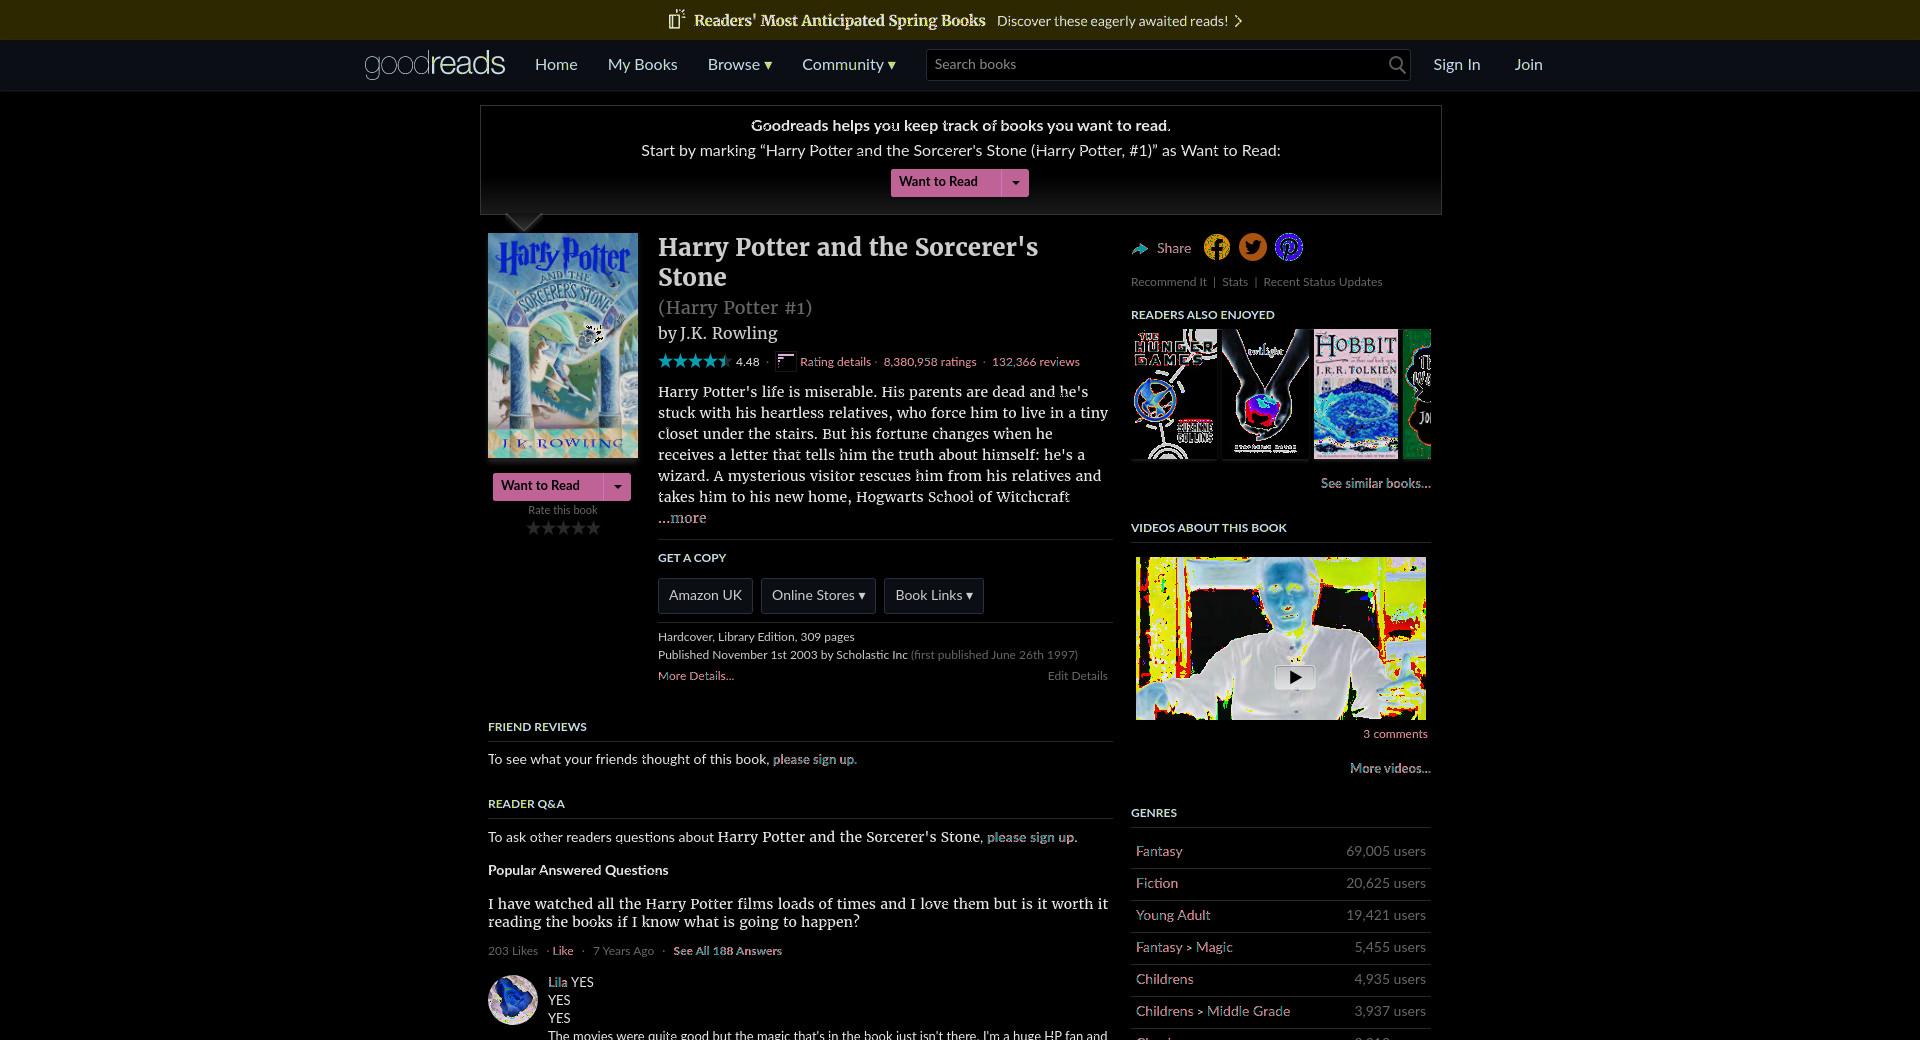Click the Goodreads logo
The height and width of the screenshot is (1040, 1920).
point(435,65)
